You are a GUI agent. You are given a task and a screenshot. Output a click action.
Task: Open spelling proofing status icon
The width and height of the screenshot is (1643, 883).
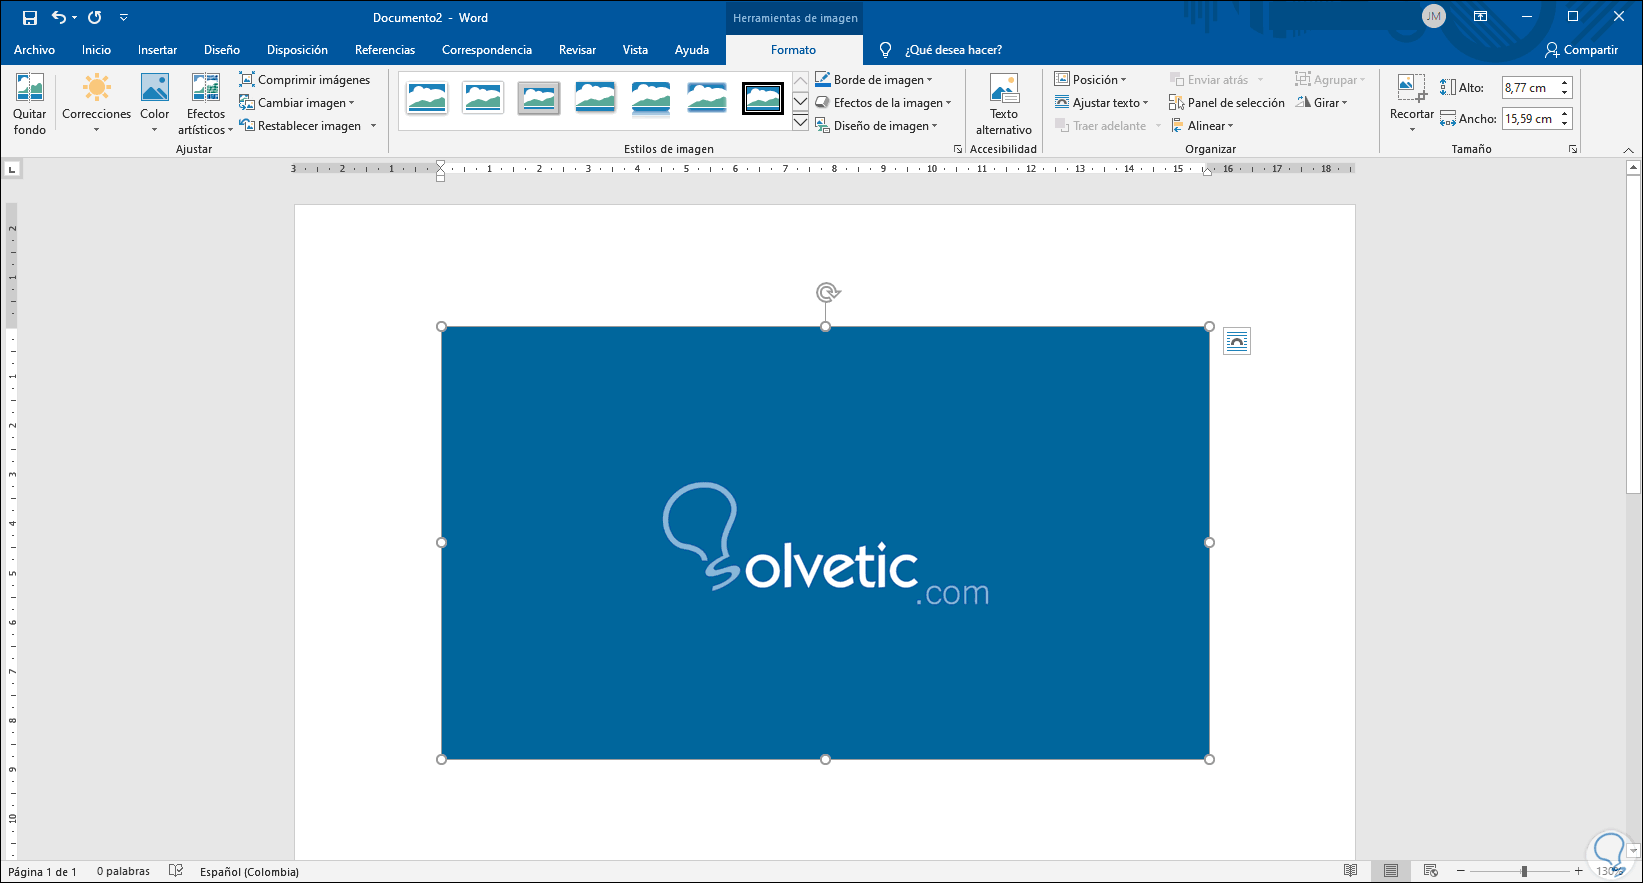click(176, 871)
